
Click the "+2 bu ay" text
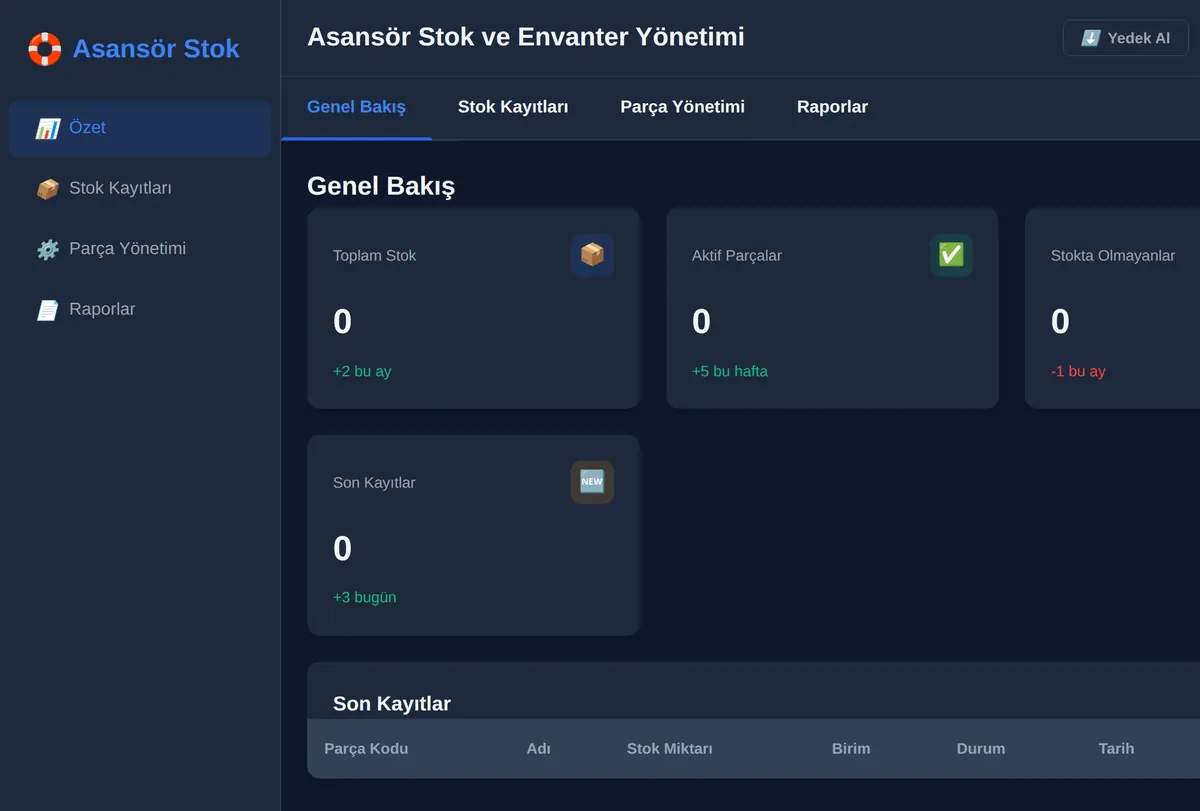(x=362, y=371)
